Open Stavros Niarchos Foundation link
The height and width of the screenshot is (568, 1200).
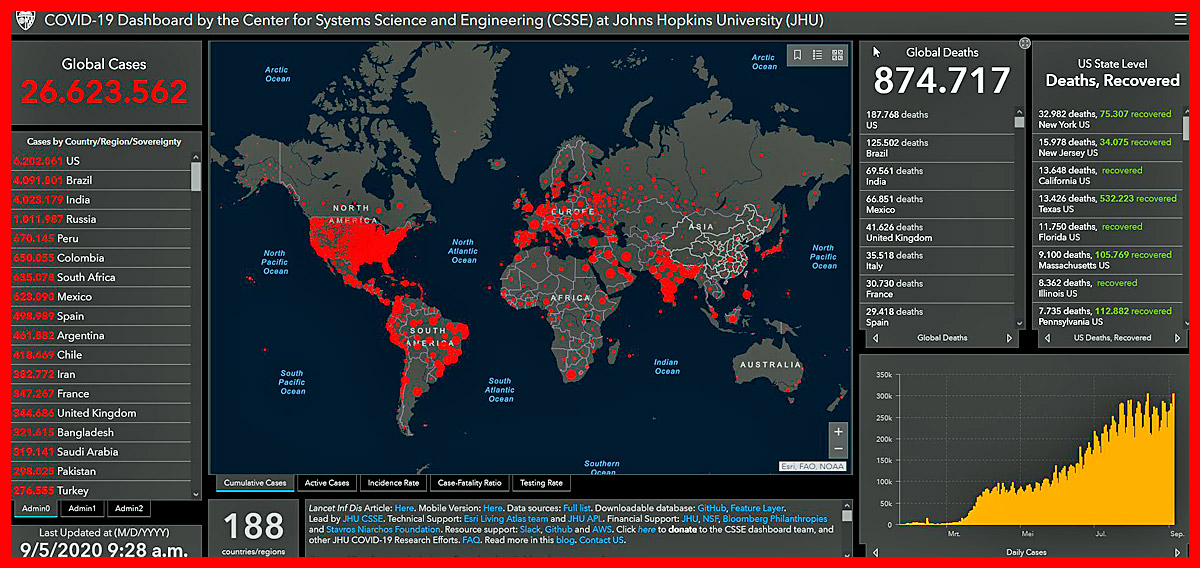pyautogui.click(x=383, y=530)
